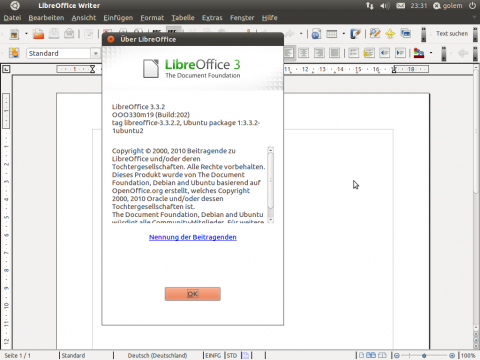
Task: Open the Font Color dropdown arrow
Action: [431, 53]
